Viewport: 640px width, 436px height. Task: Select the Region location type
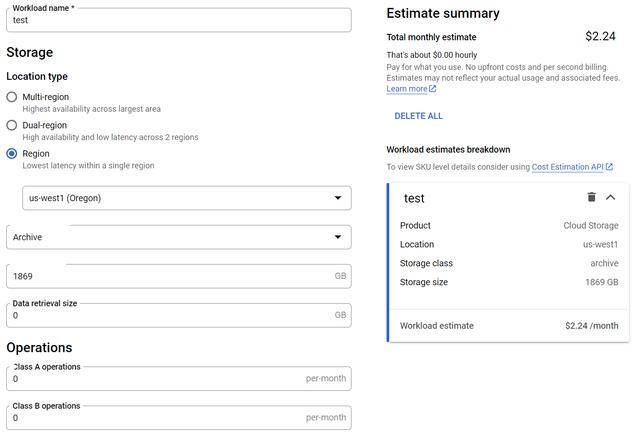[x=12, y=153]
